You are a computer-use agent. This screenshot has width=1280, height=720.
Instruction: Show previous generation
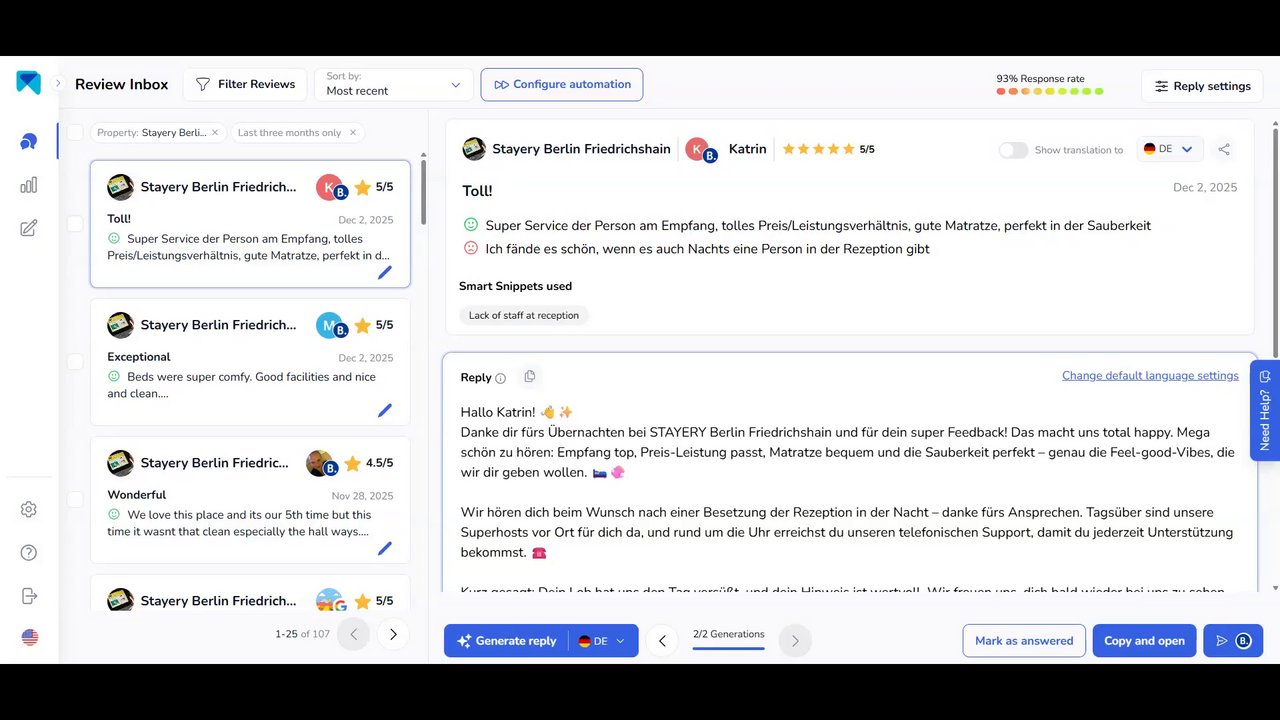click(662, 641)
